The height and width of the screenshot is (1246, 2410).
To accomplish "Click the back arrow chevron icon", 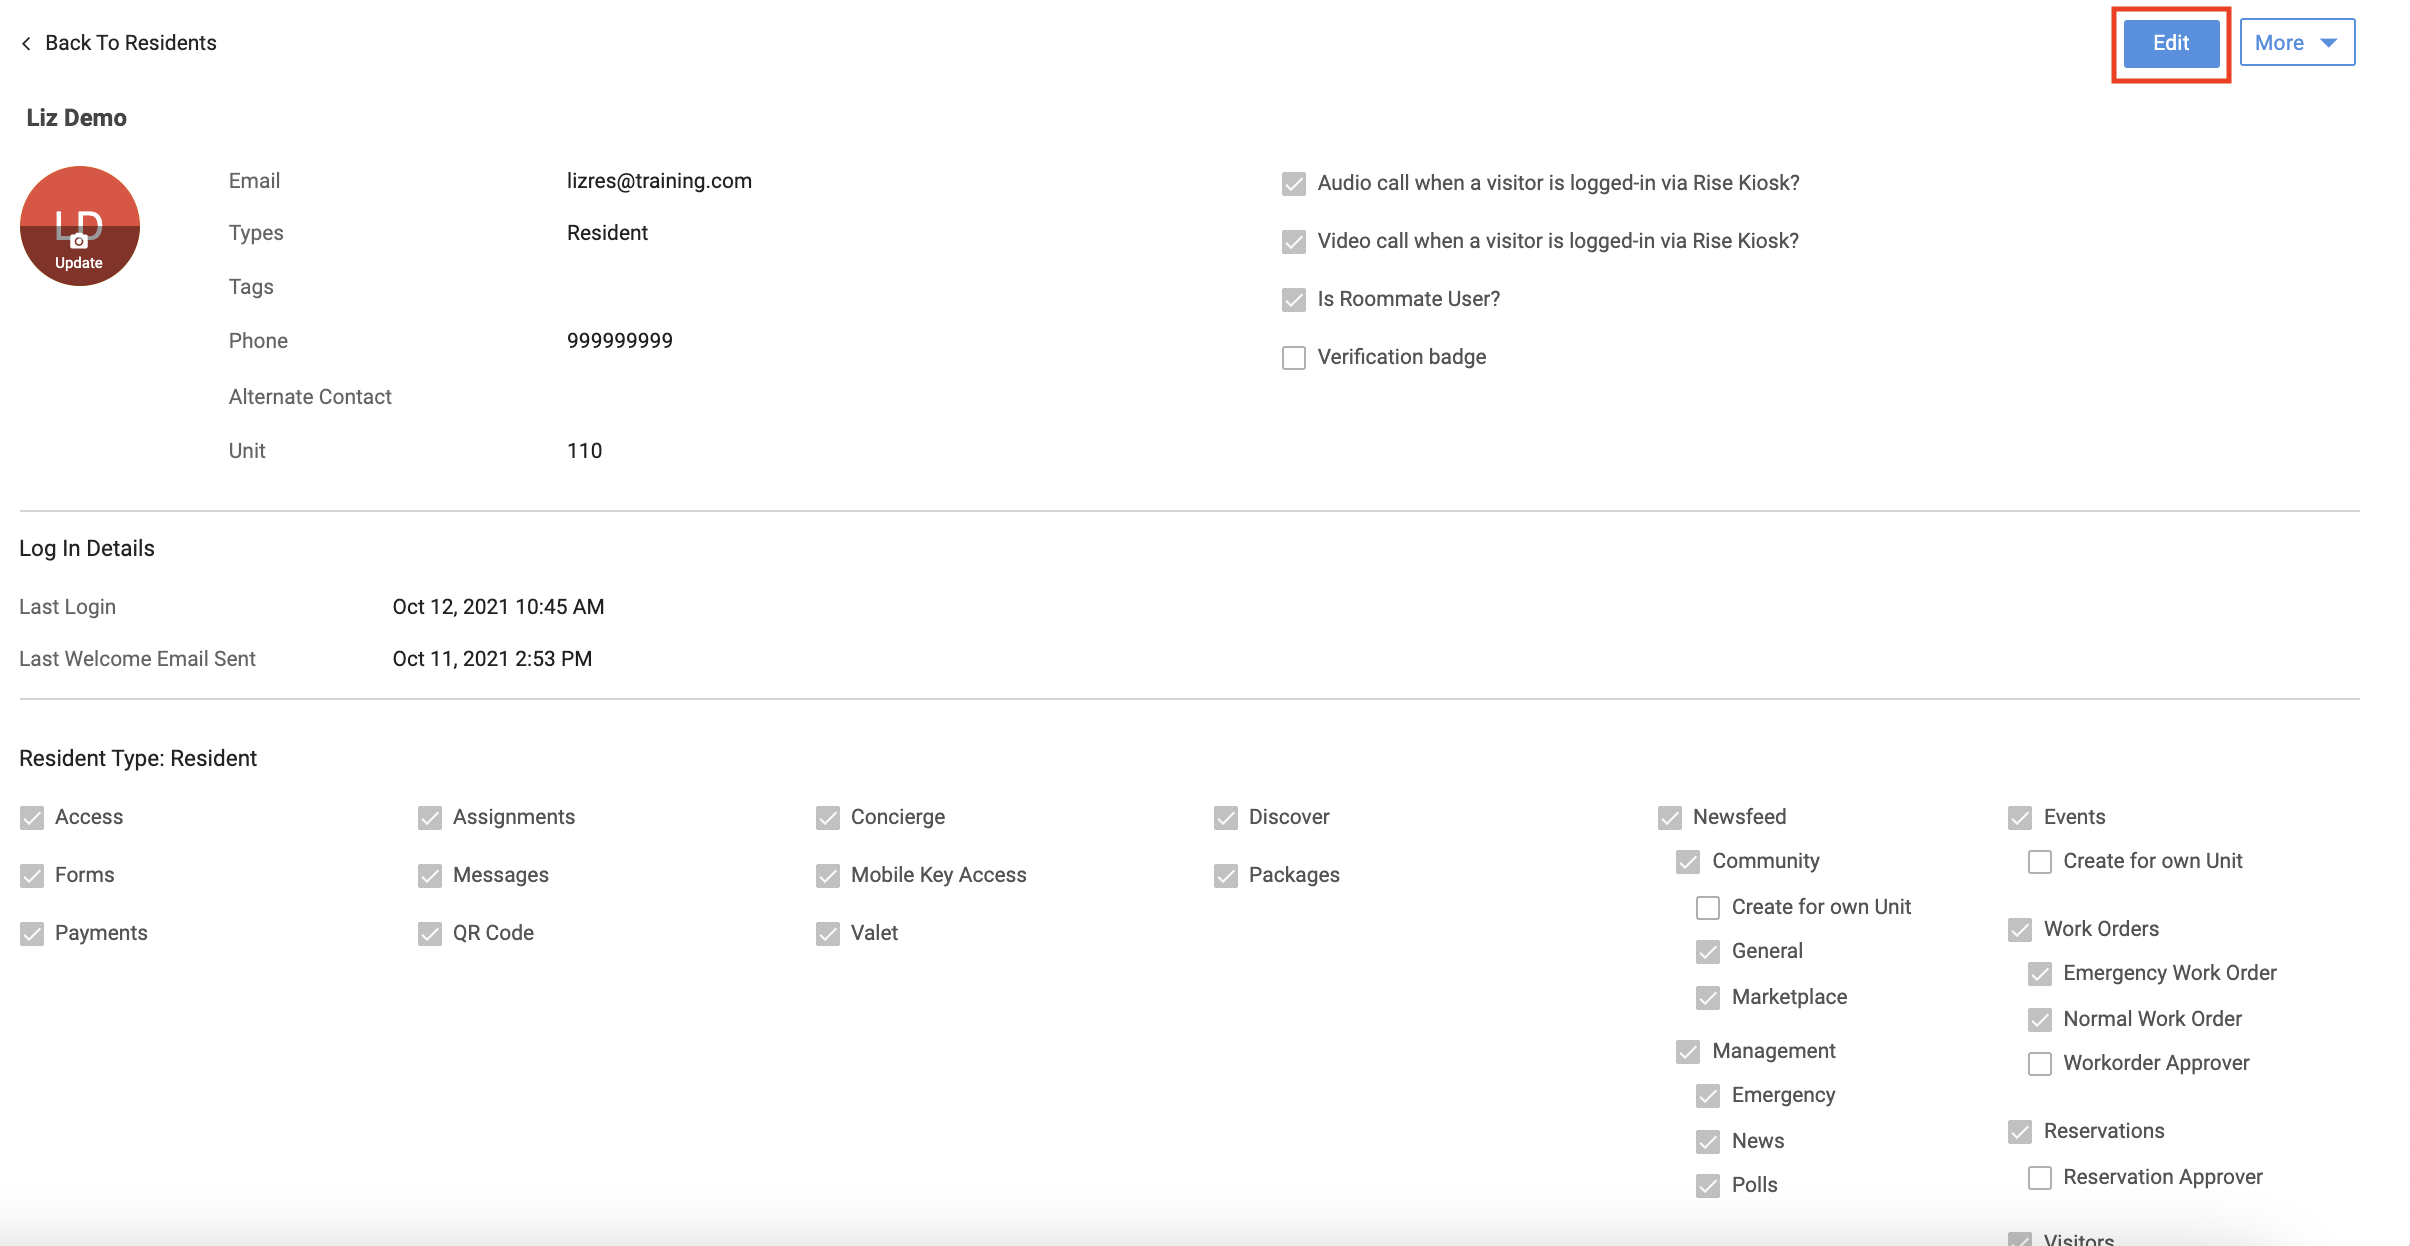I will point(26,43).
